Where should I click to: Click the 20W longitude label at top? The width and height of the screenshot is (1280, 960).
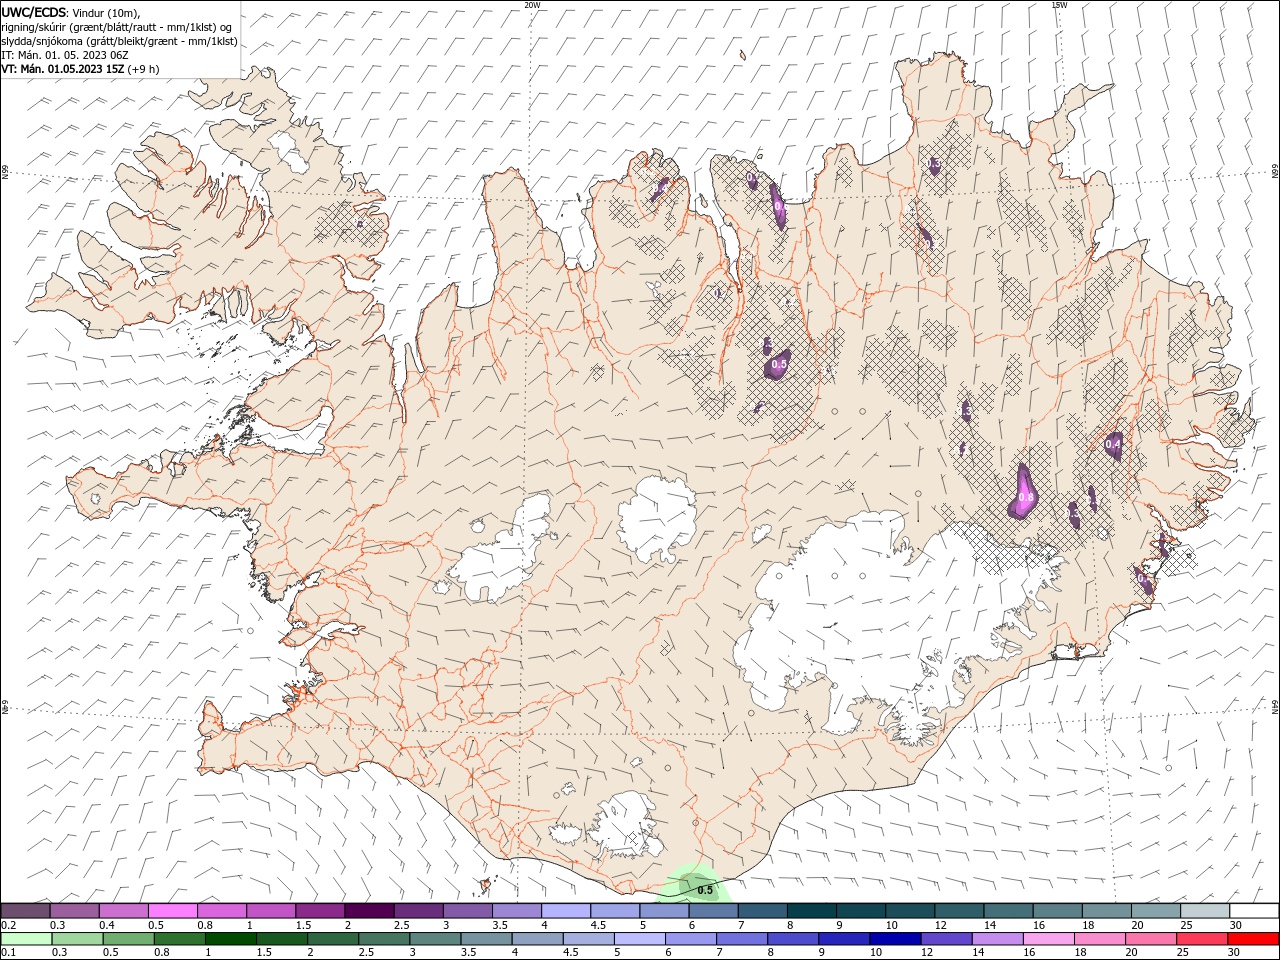point(532,5)
